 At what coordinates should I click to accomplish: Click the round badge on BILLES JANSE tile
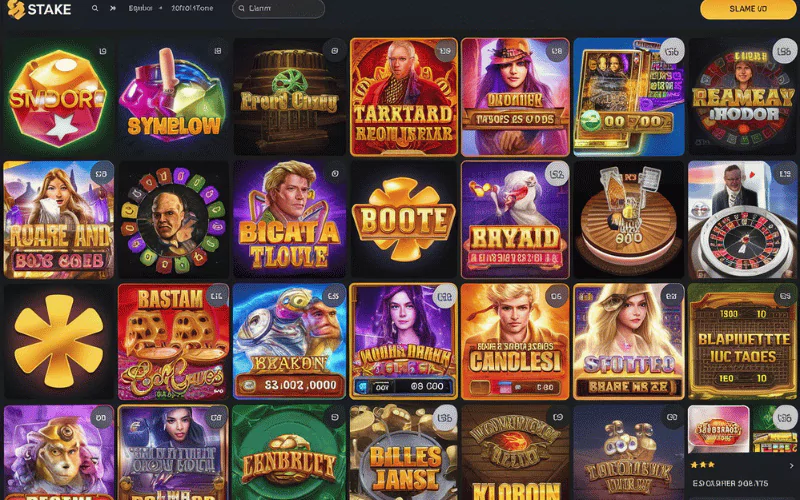click(x=444, y=418)
